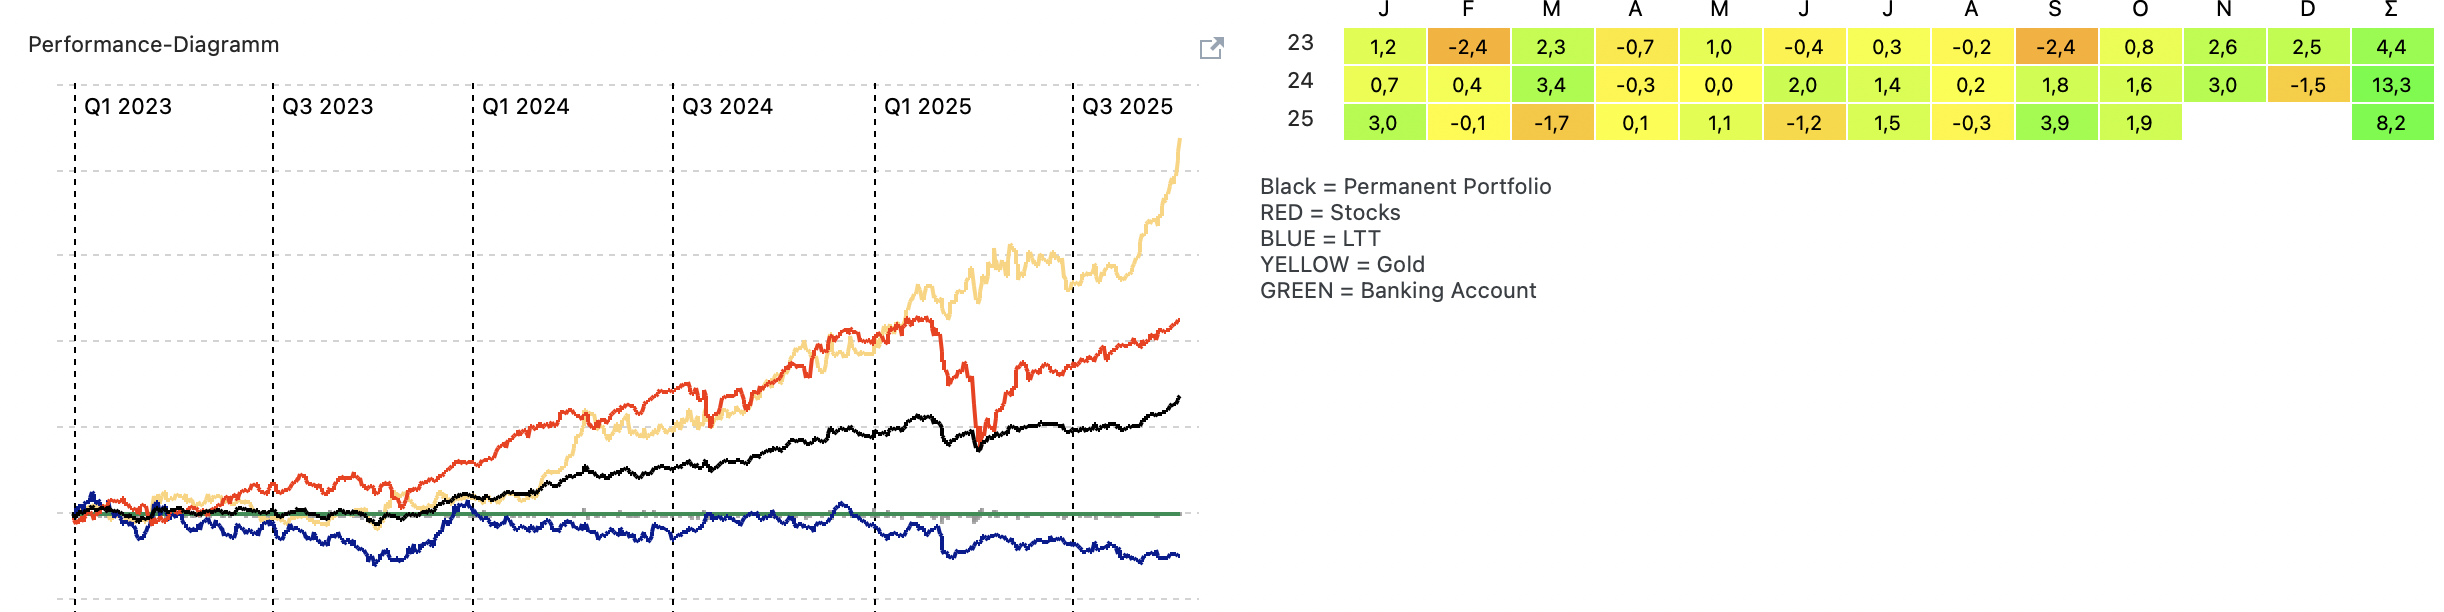
Task: Click the 'GREEN = Banking Account' legend text
Action: point(1398,291)
